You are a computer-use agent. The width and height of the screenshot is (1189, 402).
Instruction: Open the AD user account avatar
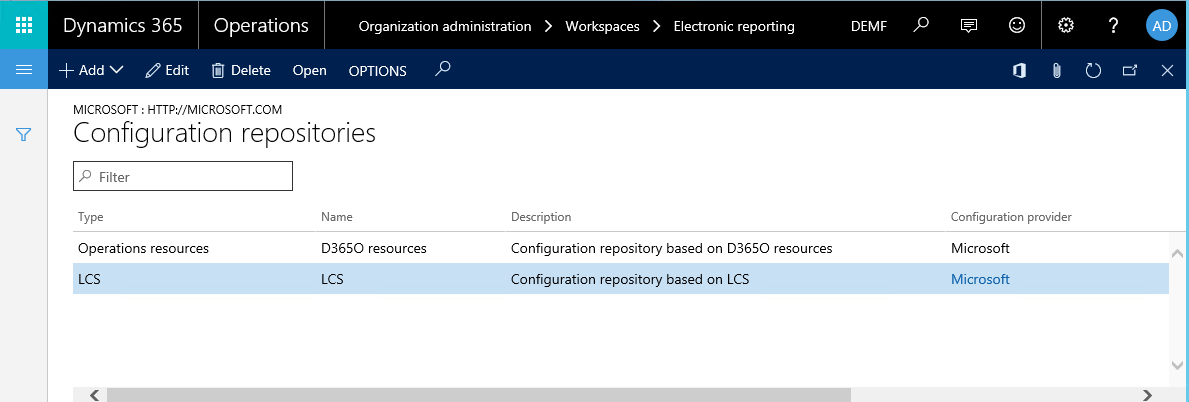click(1161, 25)
